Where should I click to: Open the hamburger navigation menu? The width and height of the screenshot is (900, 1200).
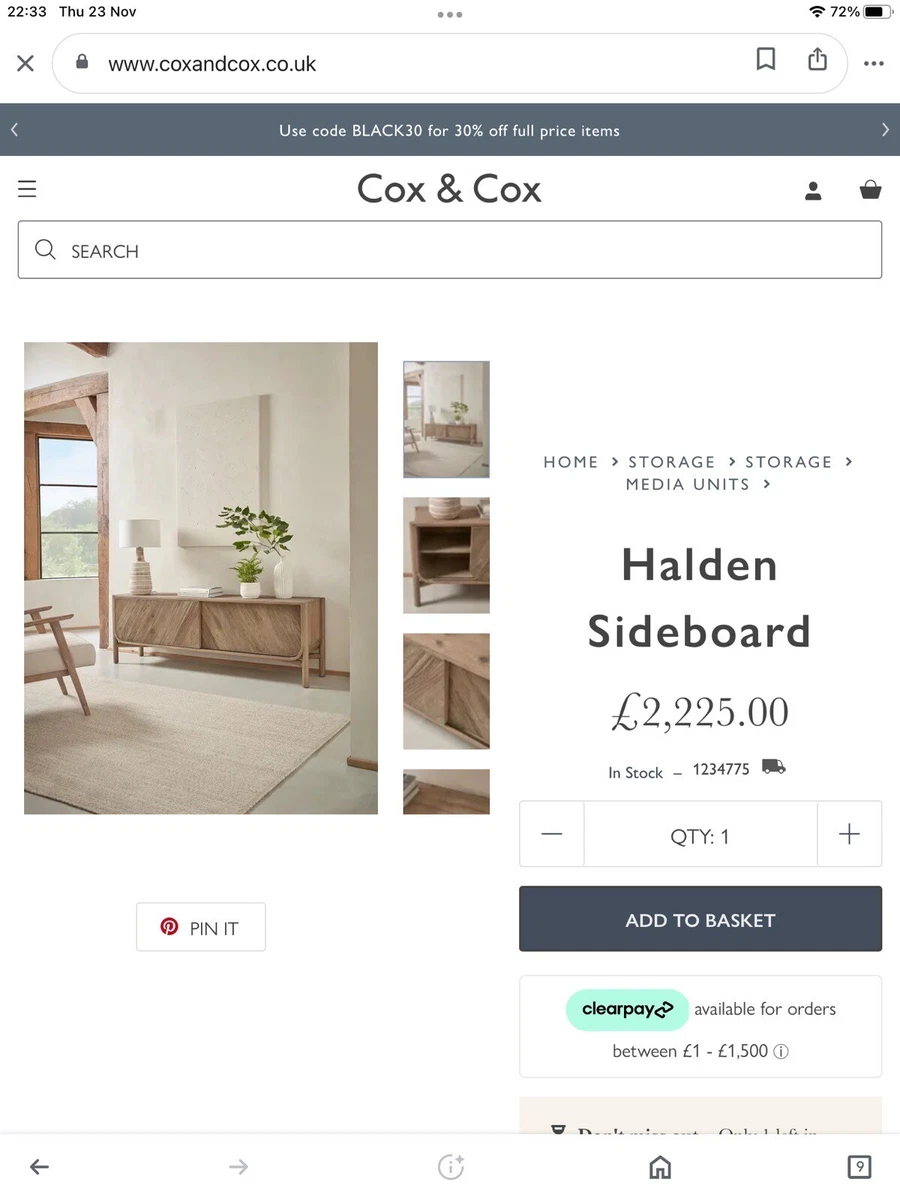tap(27, 189)
